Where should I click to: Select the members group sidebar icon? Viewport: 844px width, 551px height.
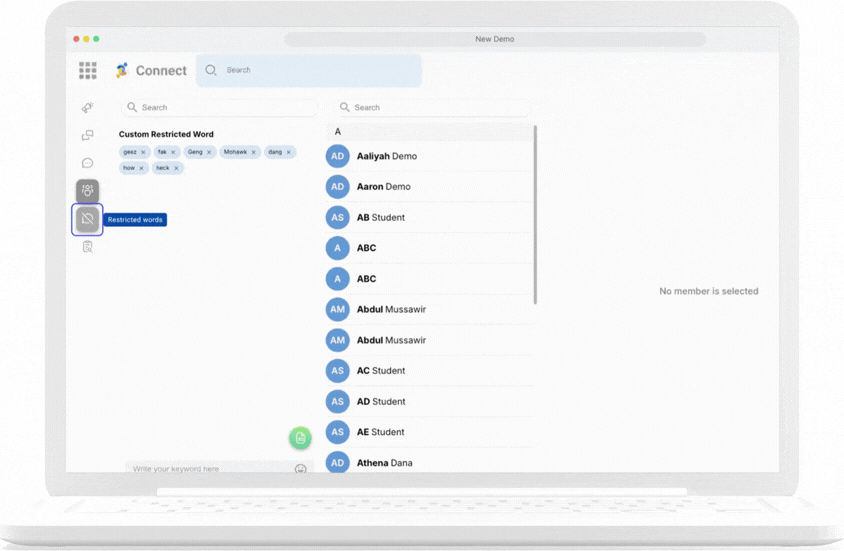tap(88, 190)
